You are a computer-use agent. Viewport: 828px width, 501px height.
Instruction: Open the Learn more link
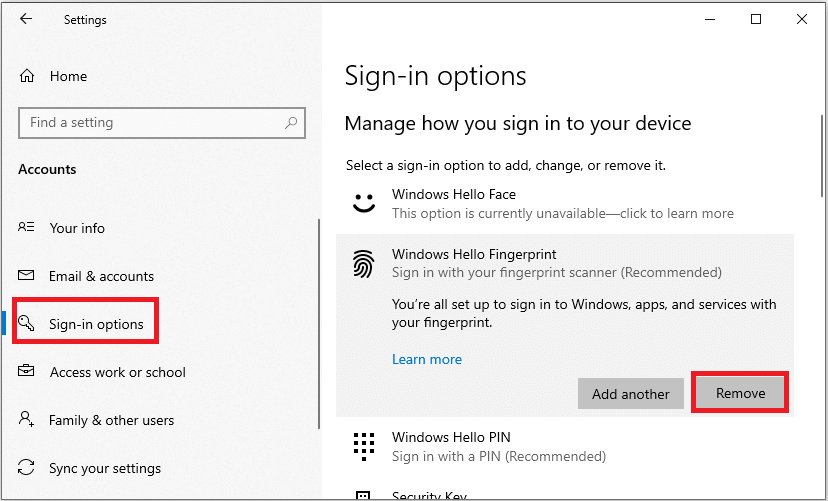click(x=427, y=360)
